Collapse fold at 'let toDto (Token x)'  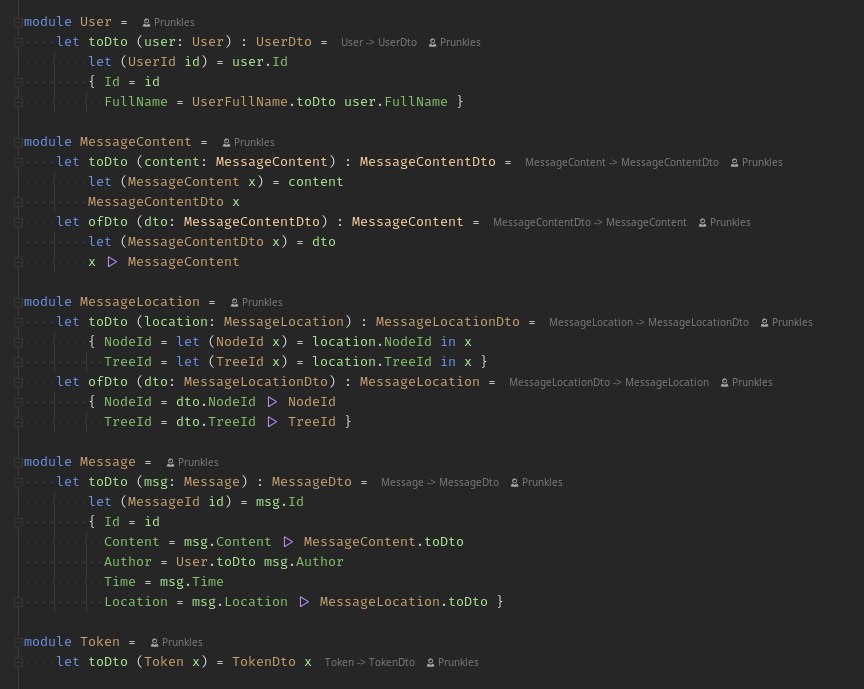click(18, 662)
